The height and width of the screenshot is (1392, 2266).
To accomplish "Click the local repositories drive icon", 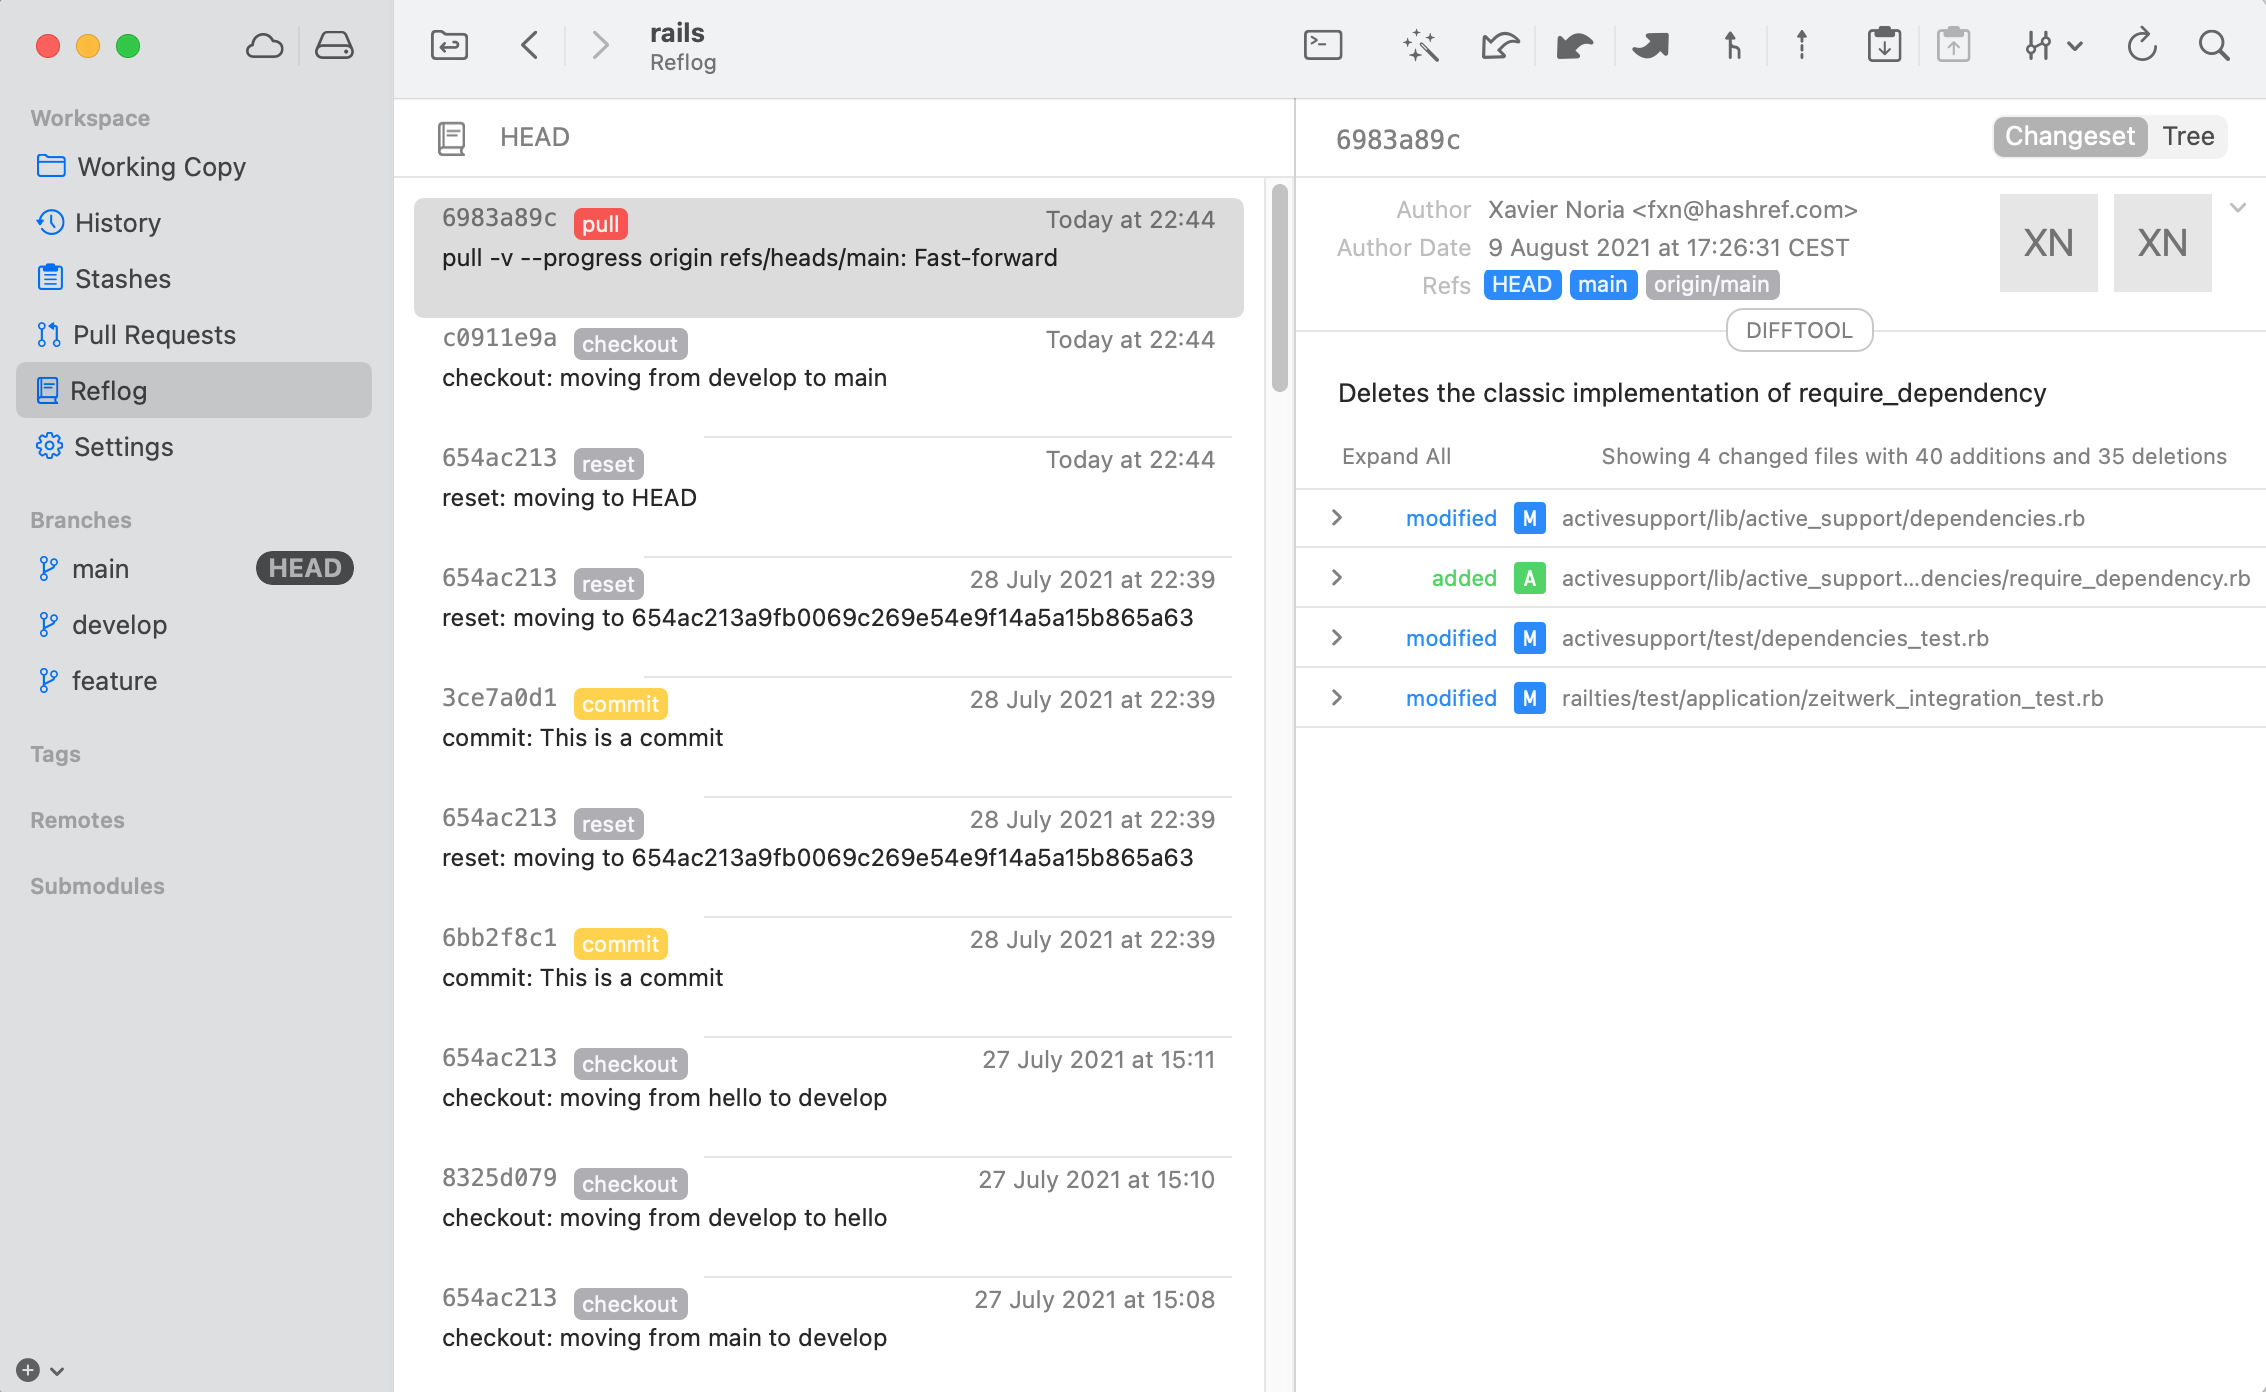I will [334, 45].
